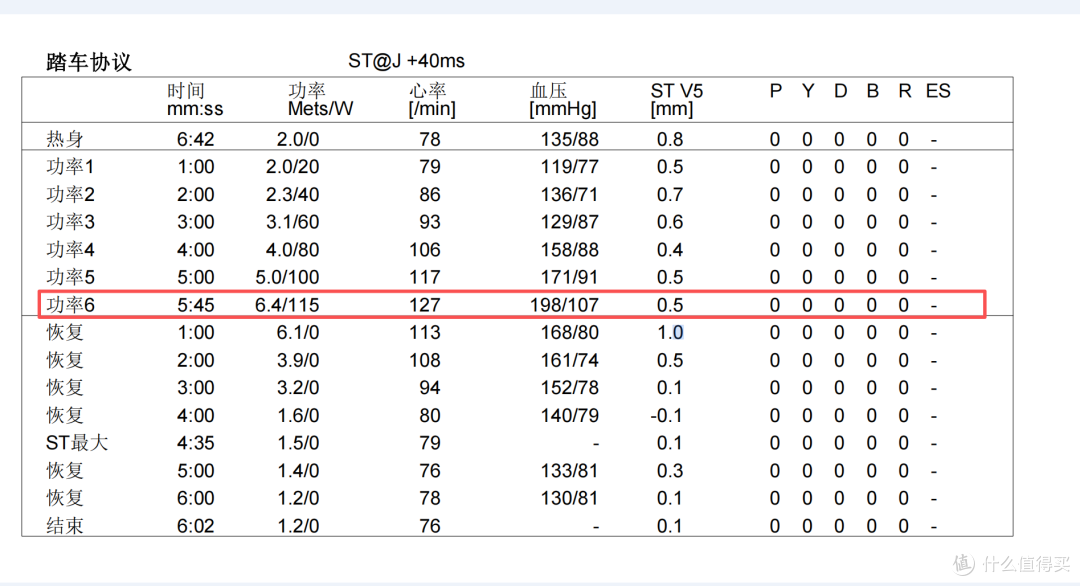Click the 6:42 warm-up time cell

pos(196,140)
